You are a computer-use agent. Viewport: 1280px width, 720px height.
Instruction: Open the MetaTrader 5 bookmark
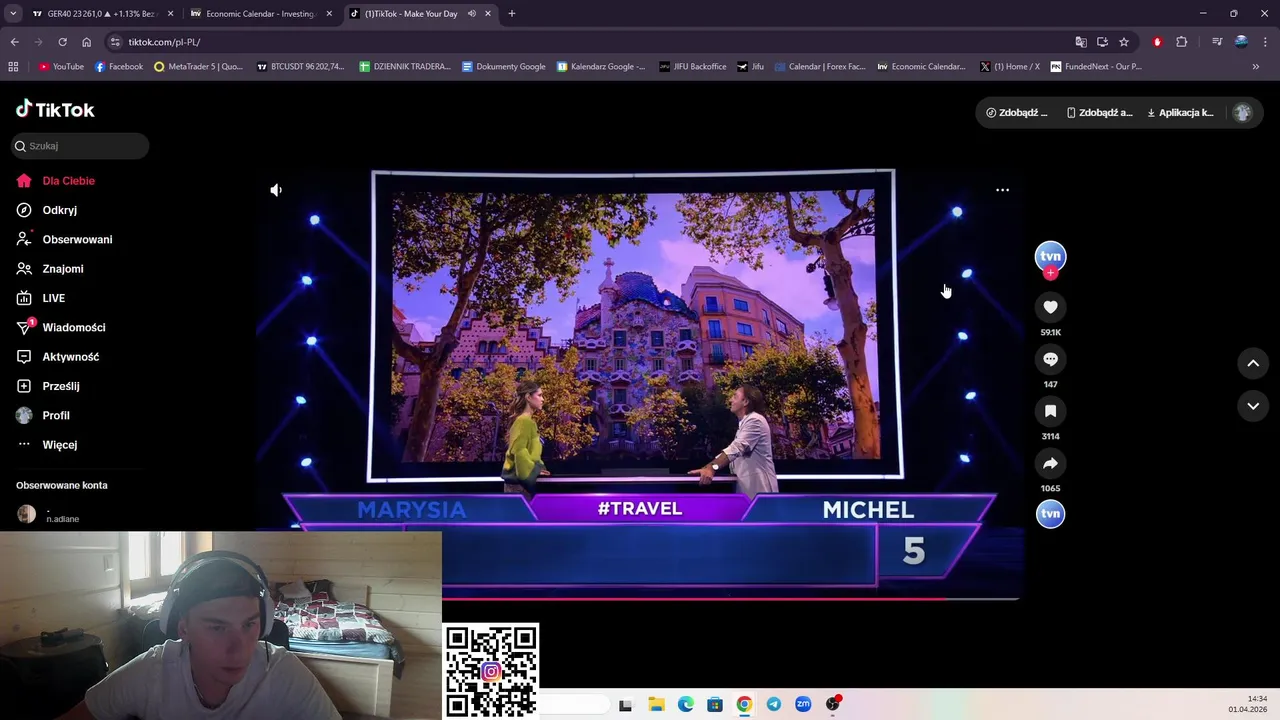[198, 67]
